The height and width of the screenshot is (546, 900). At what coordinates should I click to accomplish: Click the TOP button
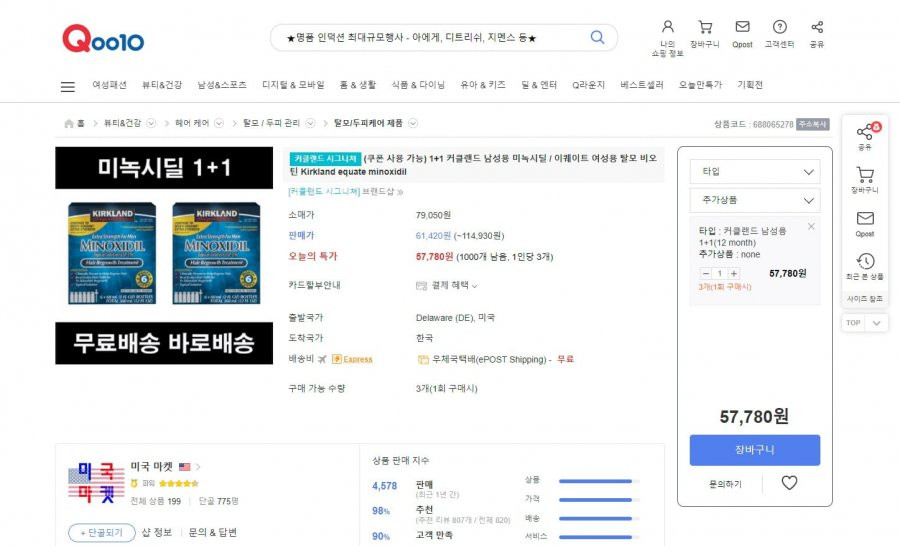point(854,323)
